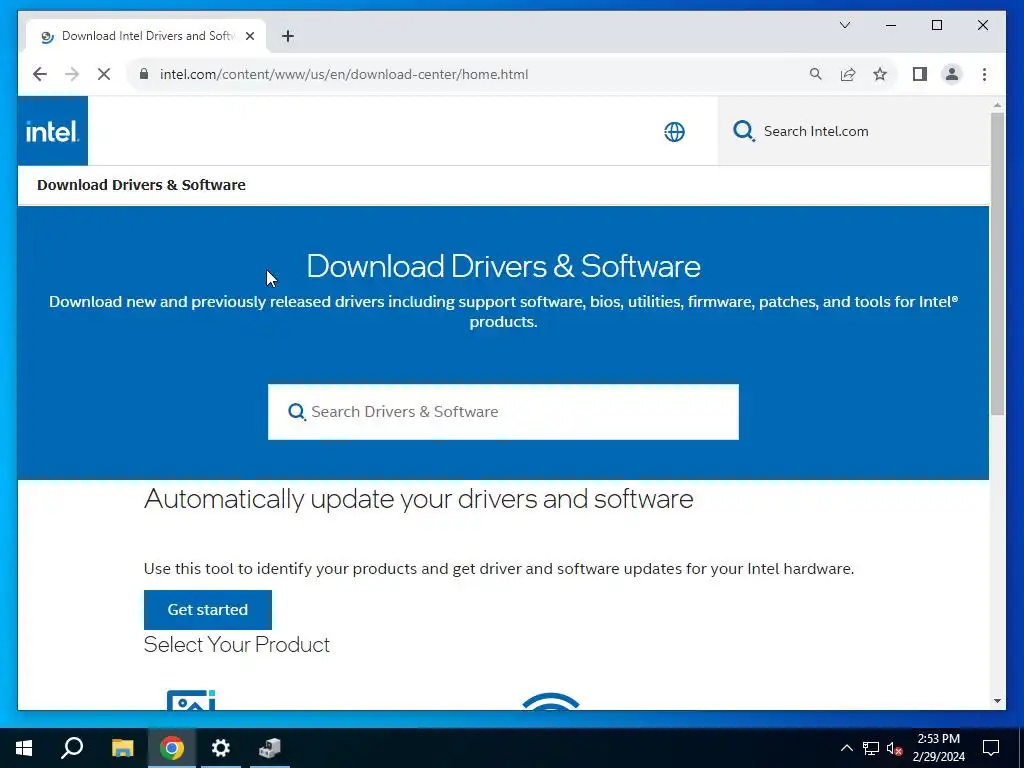This screenshot has height=768, width=1024.
Task: Close the Download Intel Drivers tab
Action: (249, 36)
